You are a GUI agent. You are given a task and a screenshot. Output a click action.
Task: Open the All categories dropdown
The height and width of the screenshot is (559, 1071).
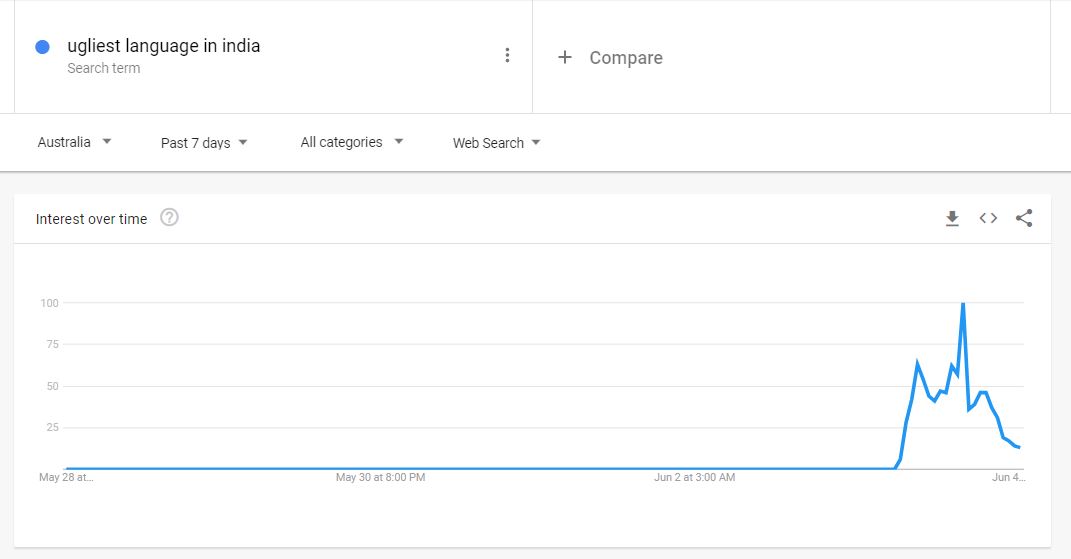tap(352, 142)
